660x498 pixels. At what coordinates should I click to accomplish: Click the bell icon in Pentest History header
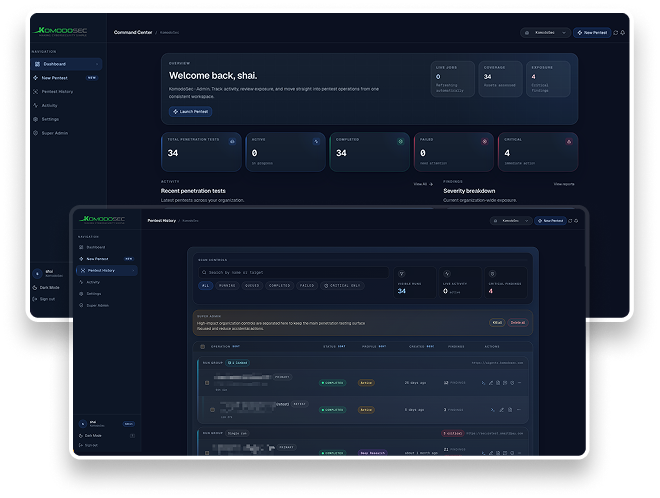click(576, 221)
